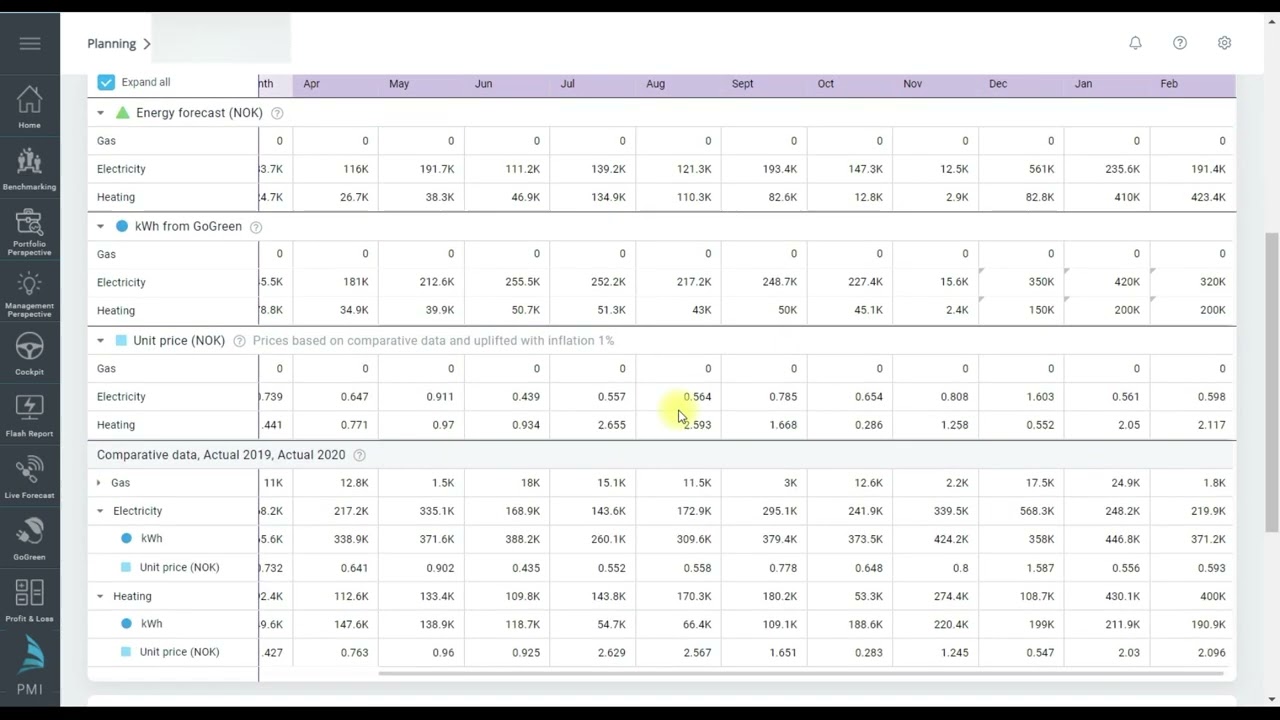The image size is (1280, 720).
Task: Click horizontal table scrollbar
Action: (800, 673)
